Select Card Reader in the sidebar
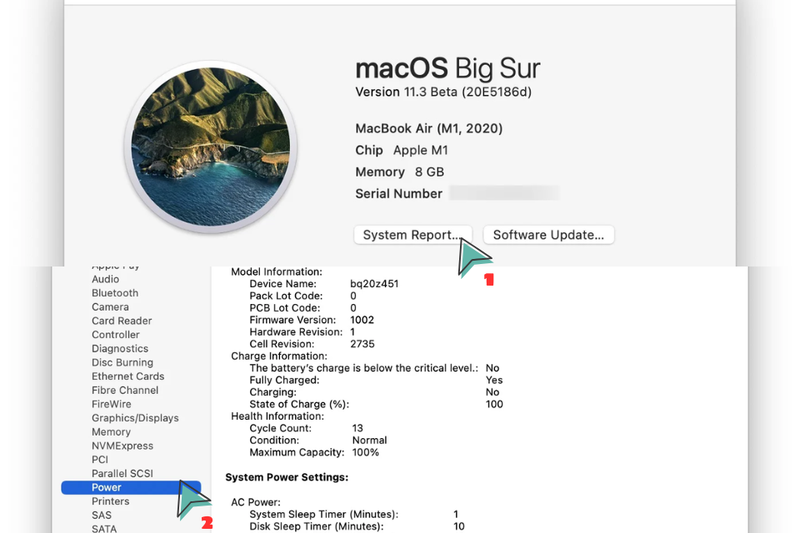This screenshot has height=533, width=800. (x=121, y=320)
